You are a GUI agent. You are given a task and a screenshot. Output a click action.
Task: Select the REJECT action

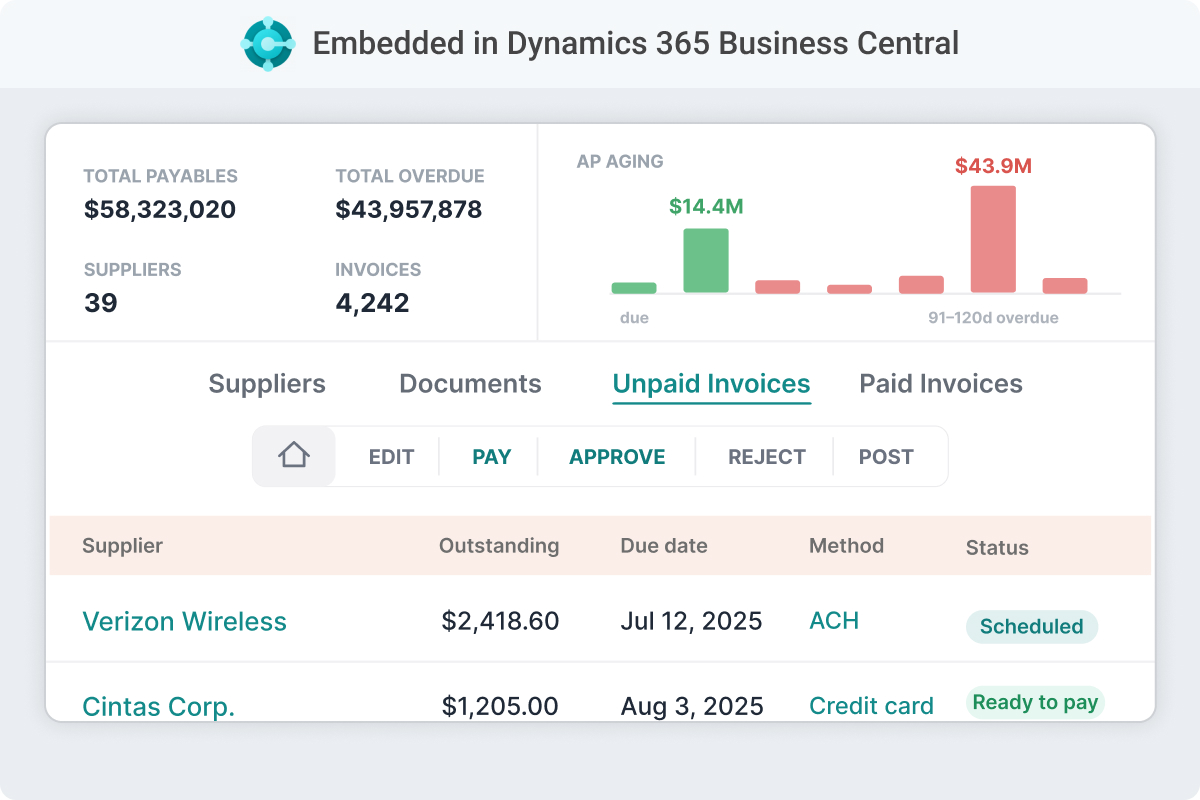click(x=767, y=457)
